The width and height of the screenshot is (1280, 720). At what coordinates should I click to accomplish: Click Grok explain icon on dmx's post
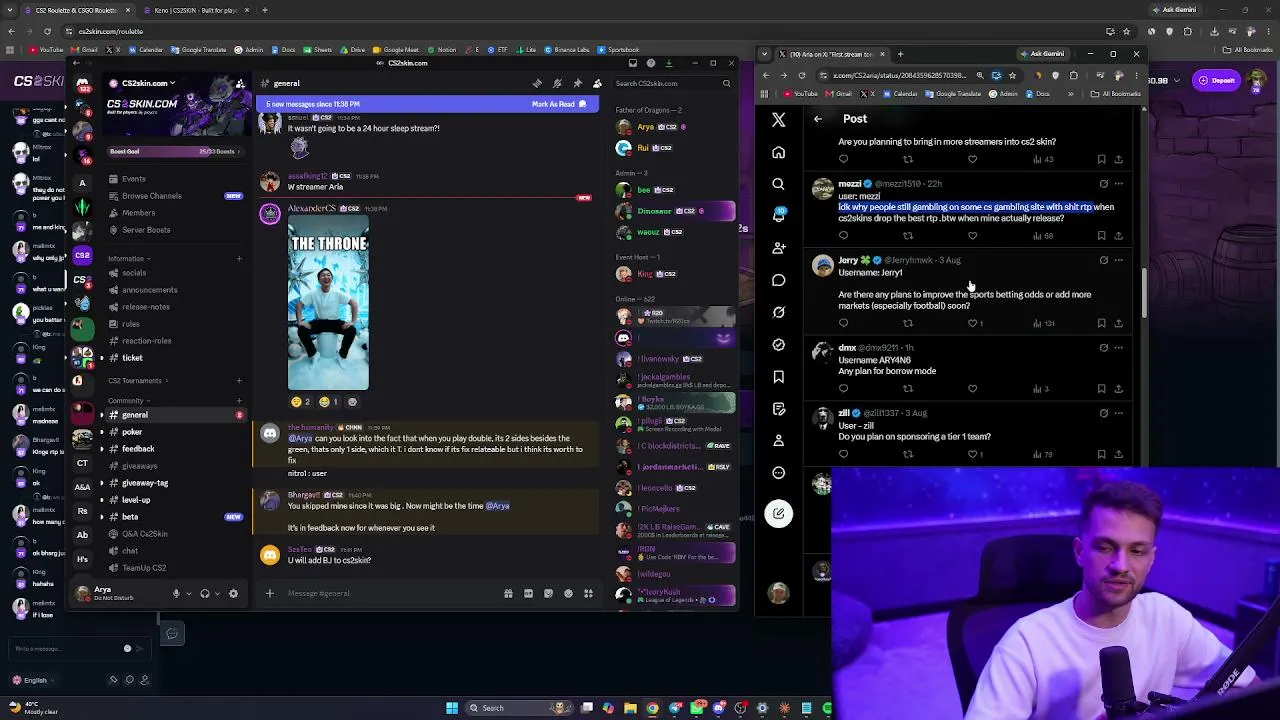tap(1103, 348)
